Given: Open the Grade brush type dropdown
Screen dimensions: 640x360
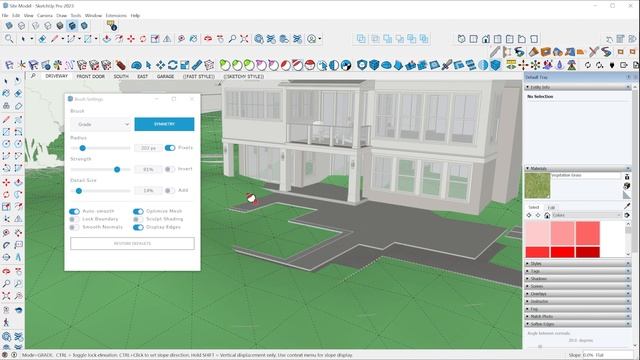Looking at the screenshot, I should [x=101, y=124].
